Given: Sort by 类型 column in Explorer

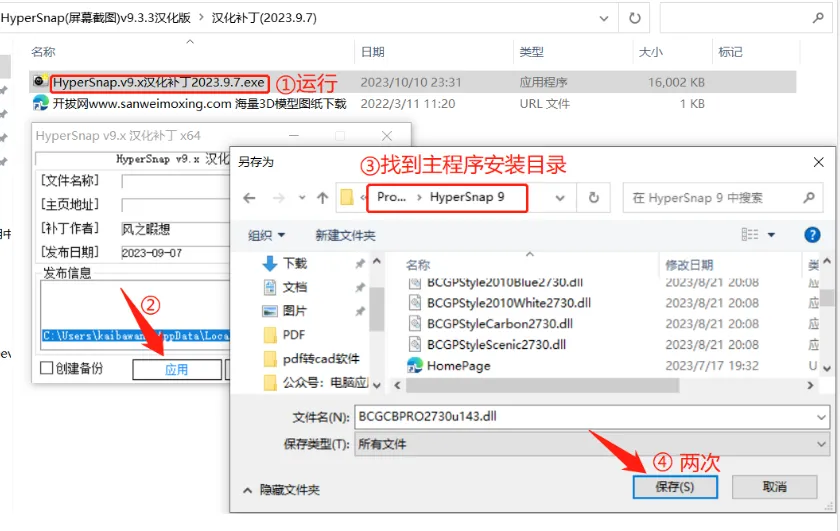Looking at the screenshot, I should (x=531, y=52).
